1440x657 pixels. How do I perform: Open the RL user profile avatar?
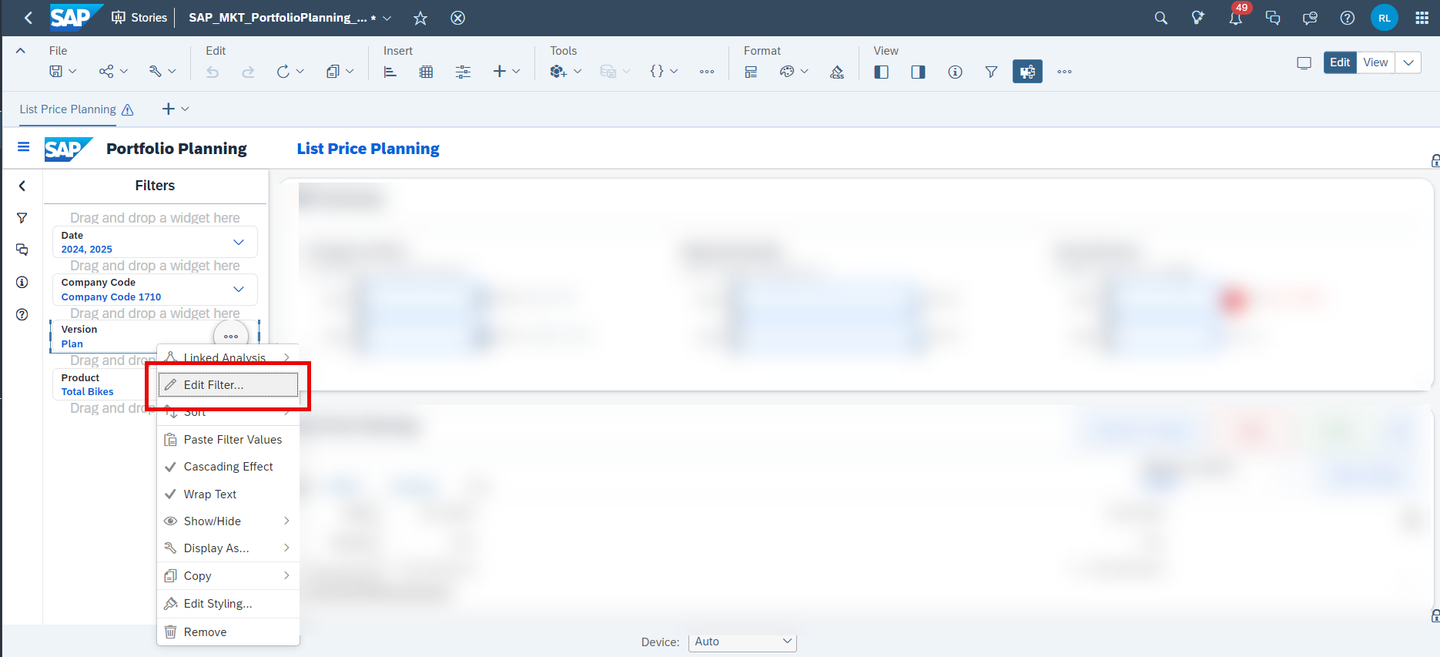click(x=1384, y=18)
